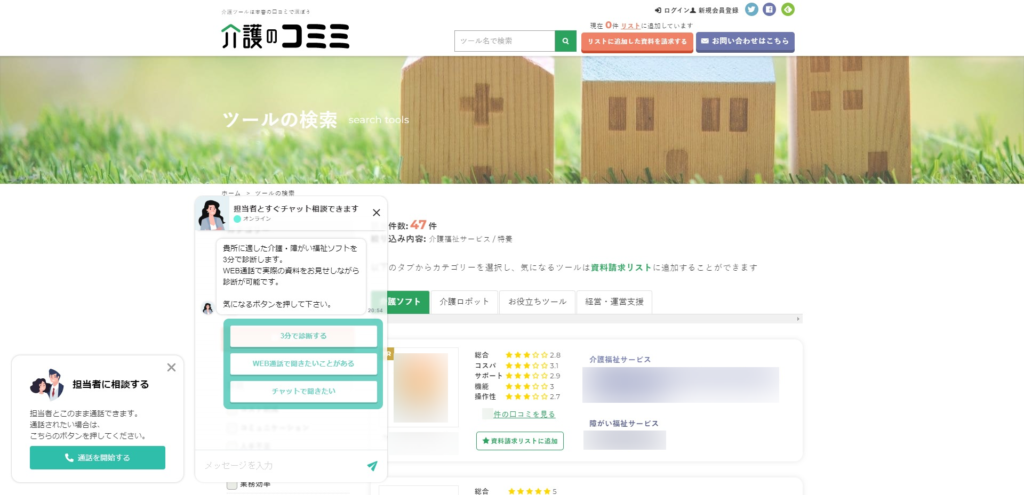The width and height of the screenshot is (1024, 495).
Task: Click 件の口コミを見る review link
Action: coord(524,414)
